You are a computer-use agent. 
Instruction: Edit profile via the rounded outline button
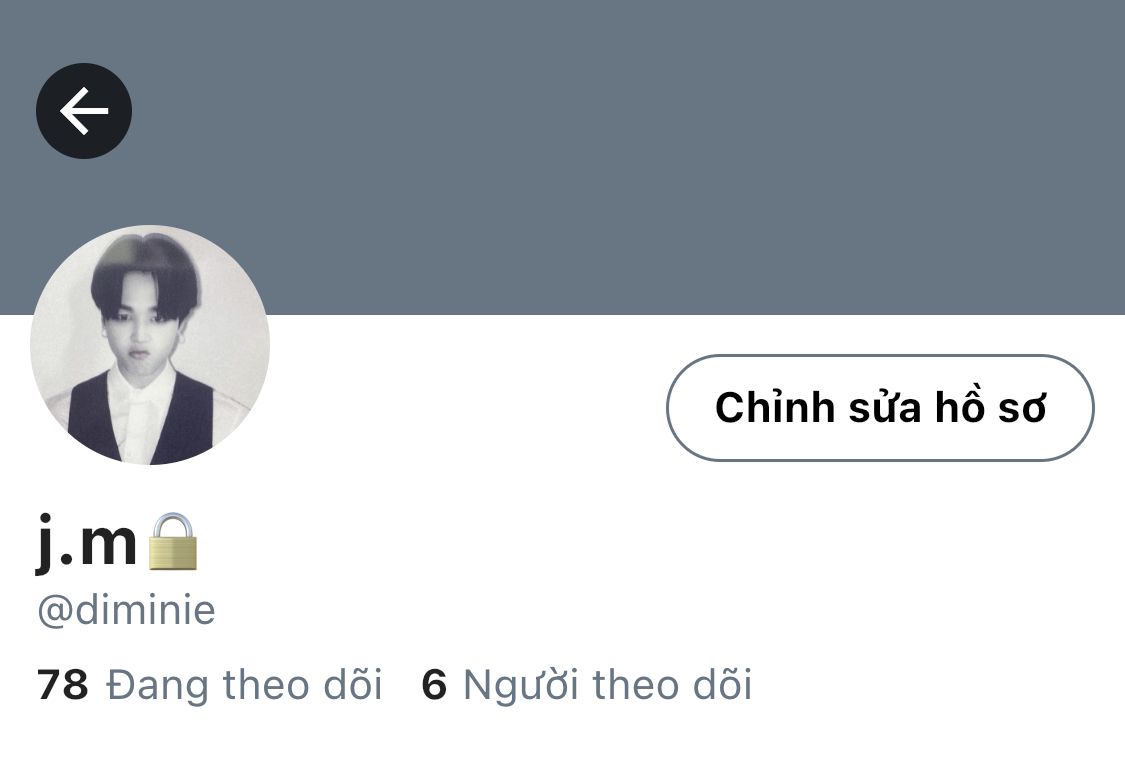pyautogui.click(x=880, y=408)
